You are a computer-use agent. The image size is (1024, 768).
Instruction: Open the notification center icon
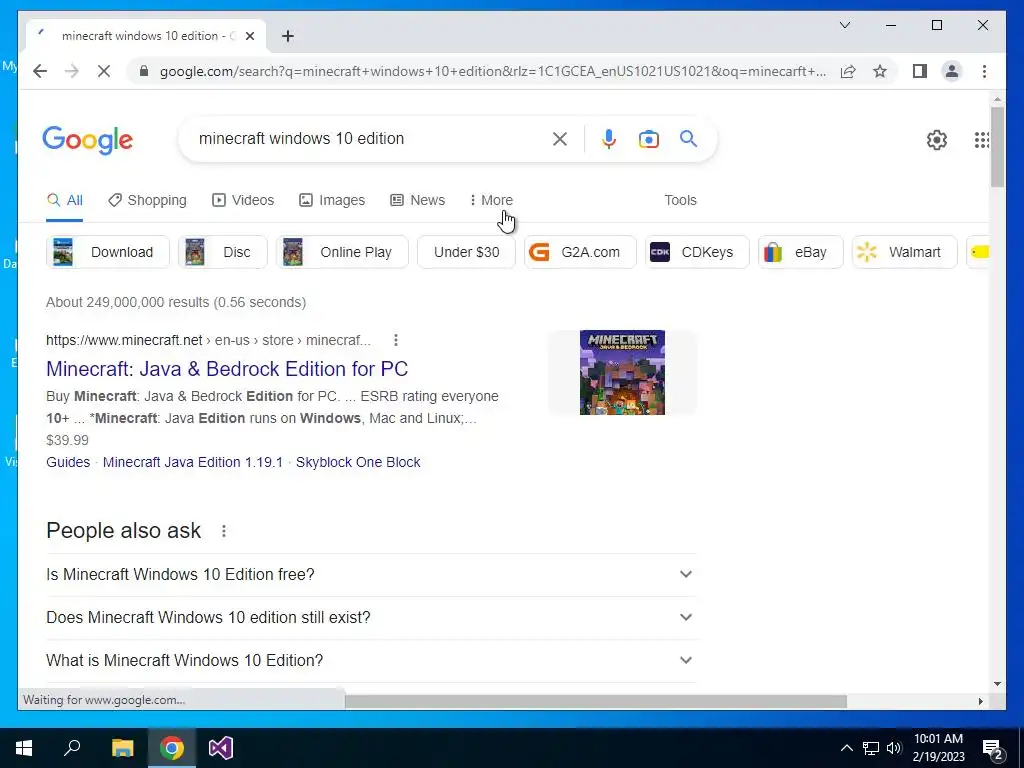[993, 750]
